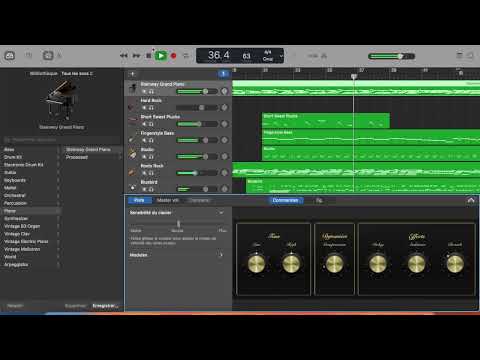The image size is (480, 360).
Task: Click the add track plus button
Action: click(132, 74)
